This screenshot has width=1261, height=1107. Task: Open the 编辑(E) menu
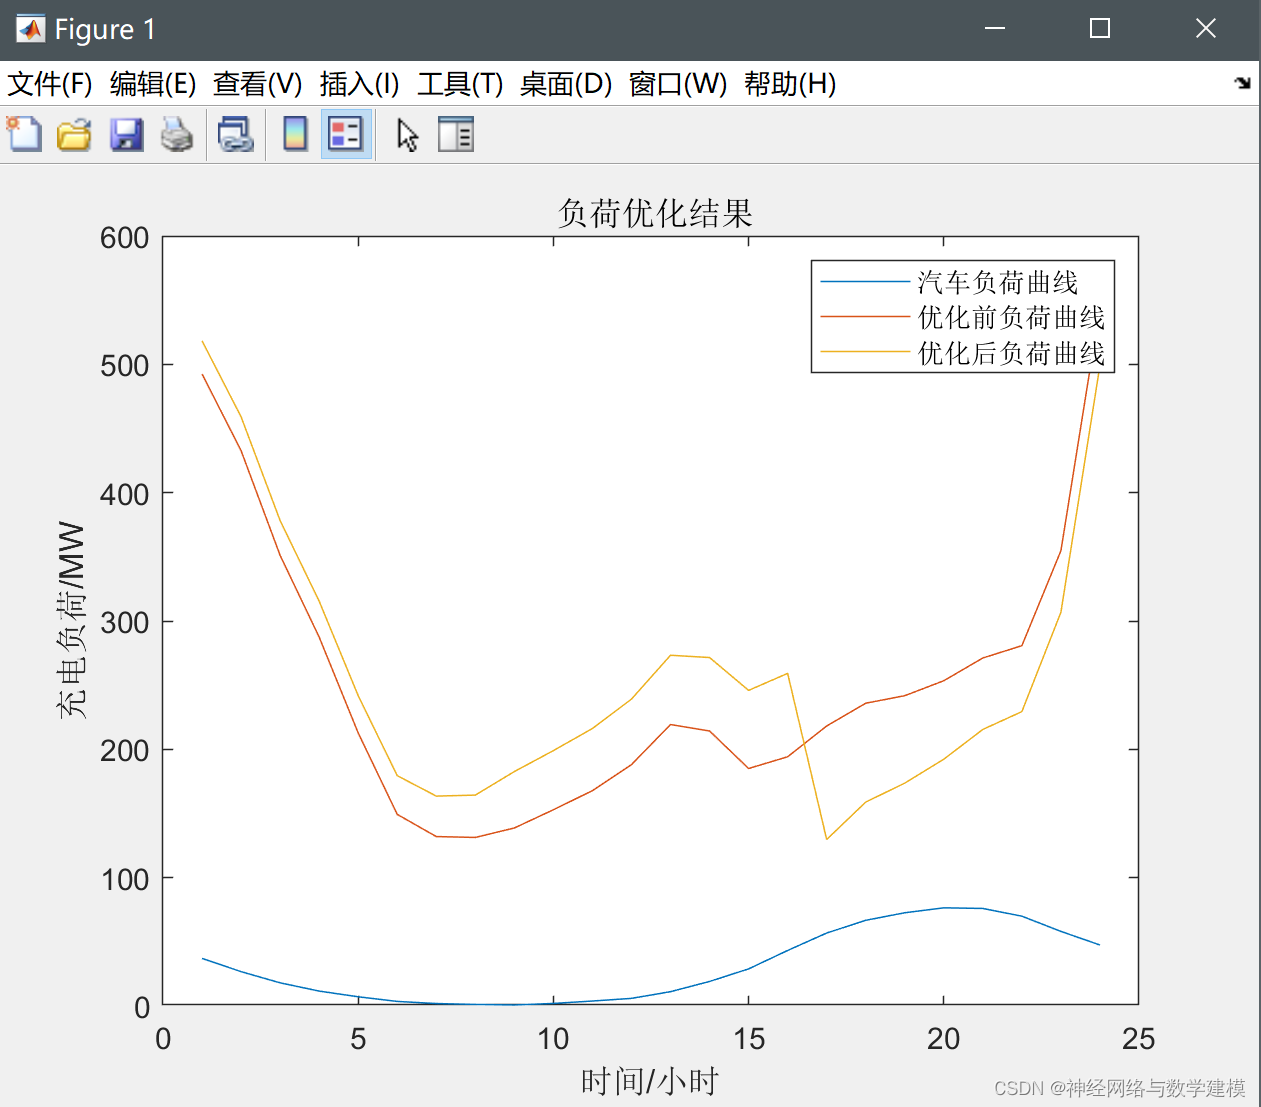tap(153, 84)
